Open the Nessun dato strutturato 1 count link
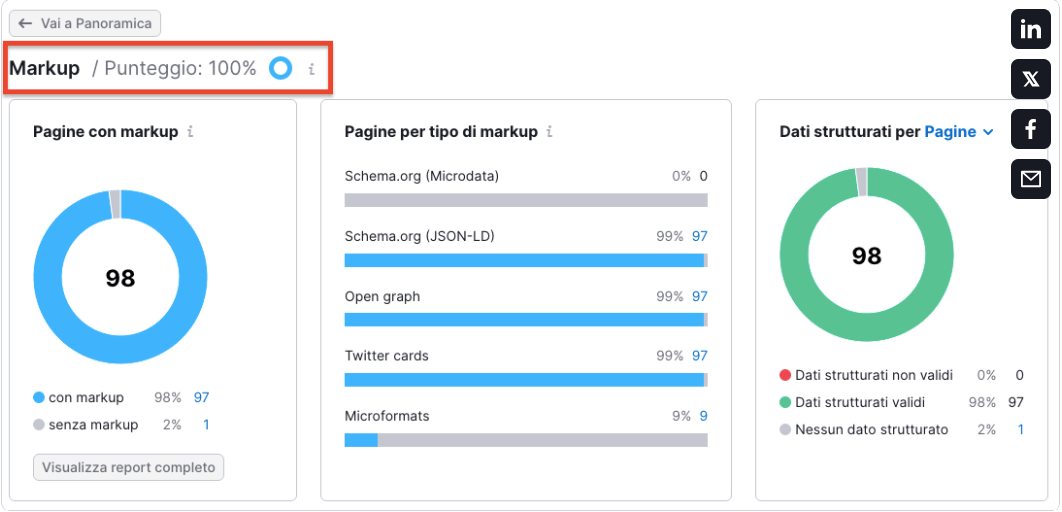Viewport: 1062px width, 512px height. (1020, 429)
